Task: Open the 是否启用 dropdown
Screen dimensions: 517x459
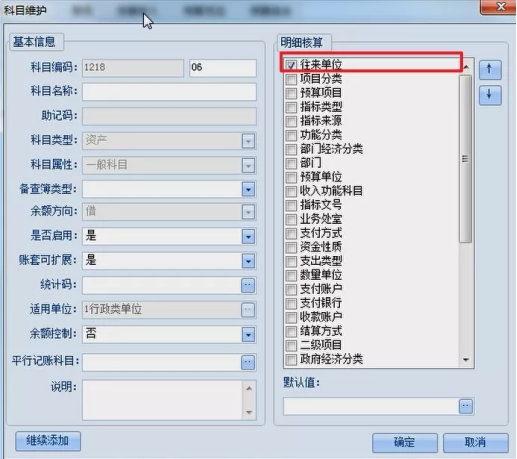Action: pos(248,237)
